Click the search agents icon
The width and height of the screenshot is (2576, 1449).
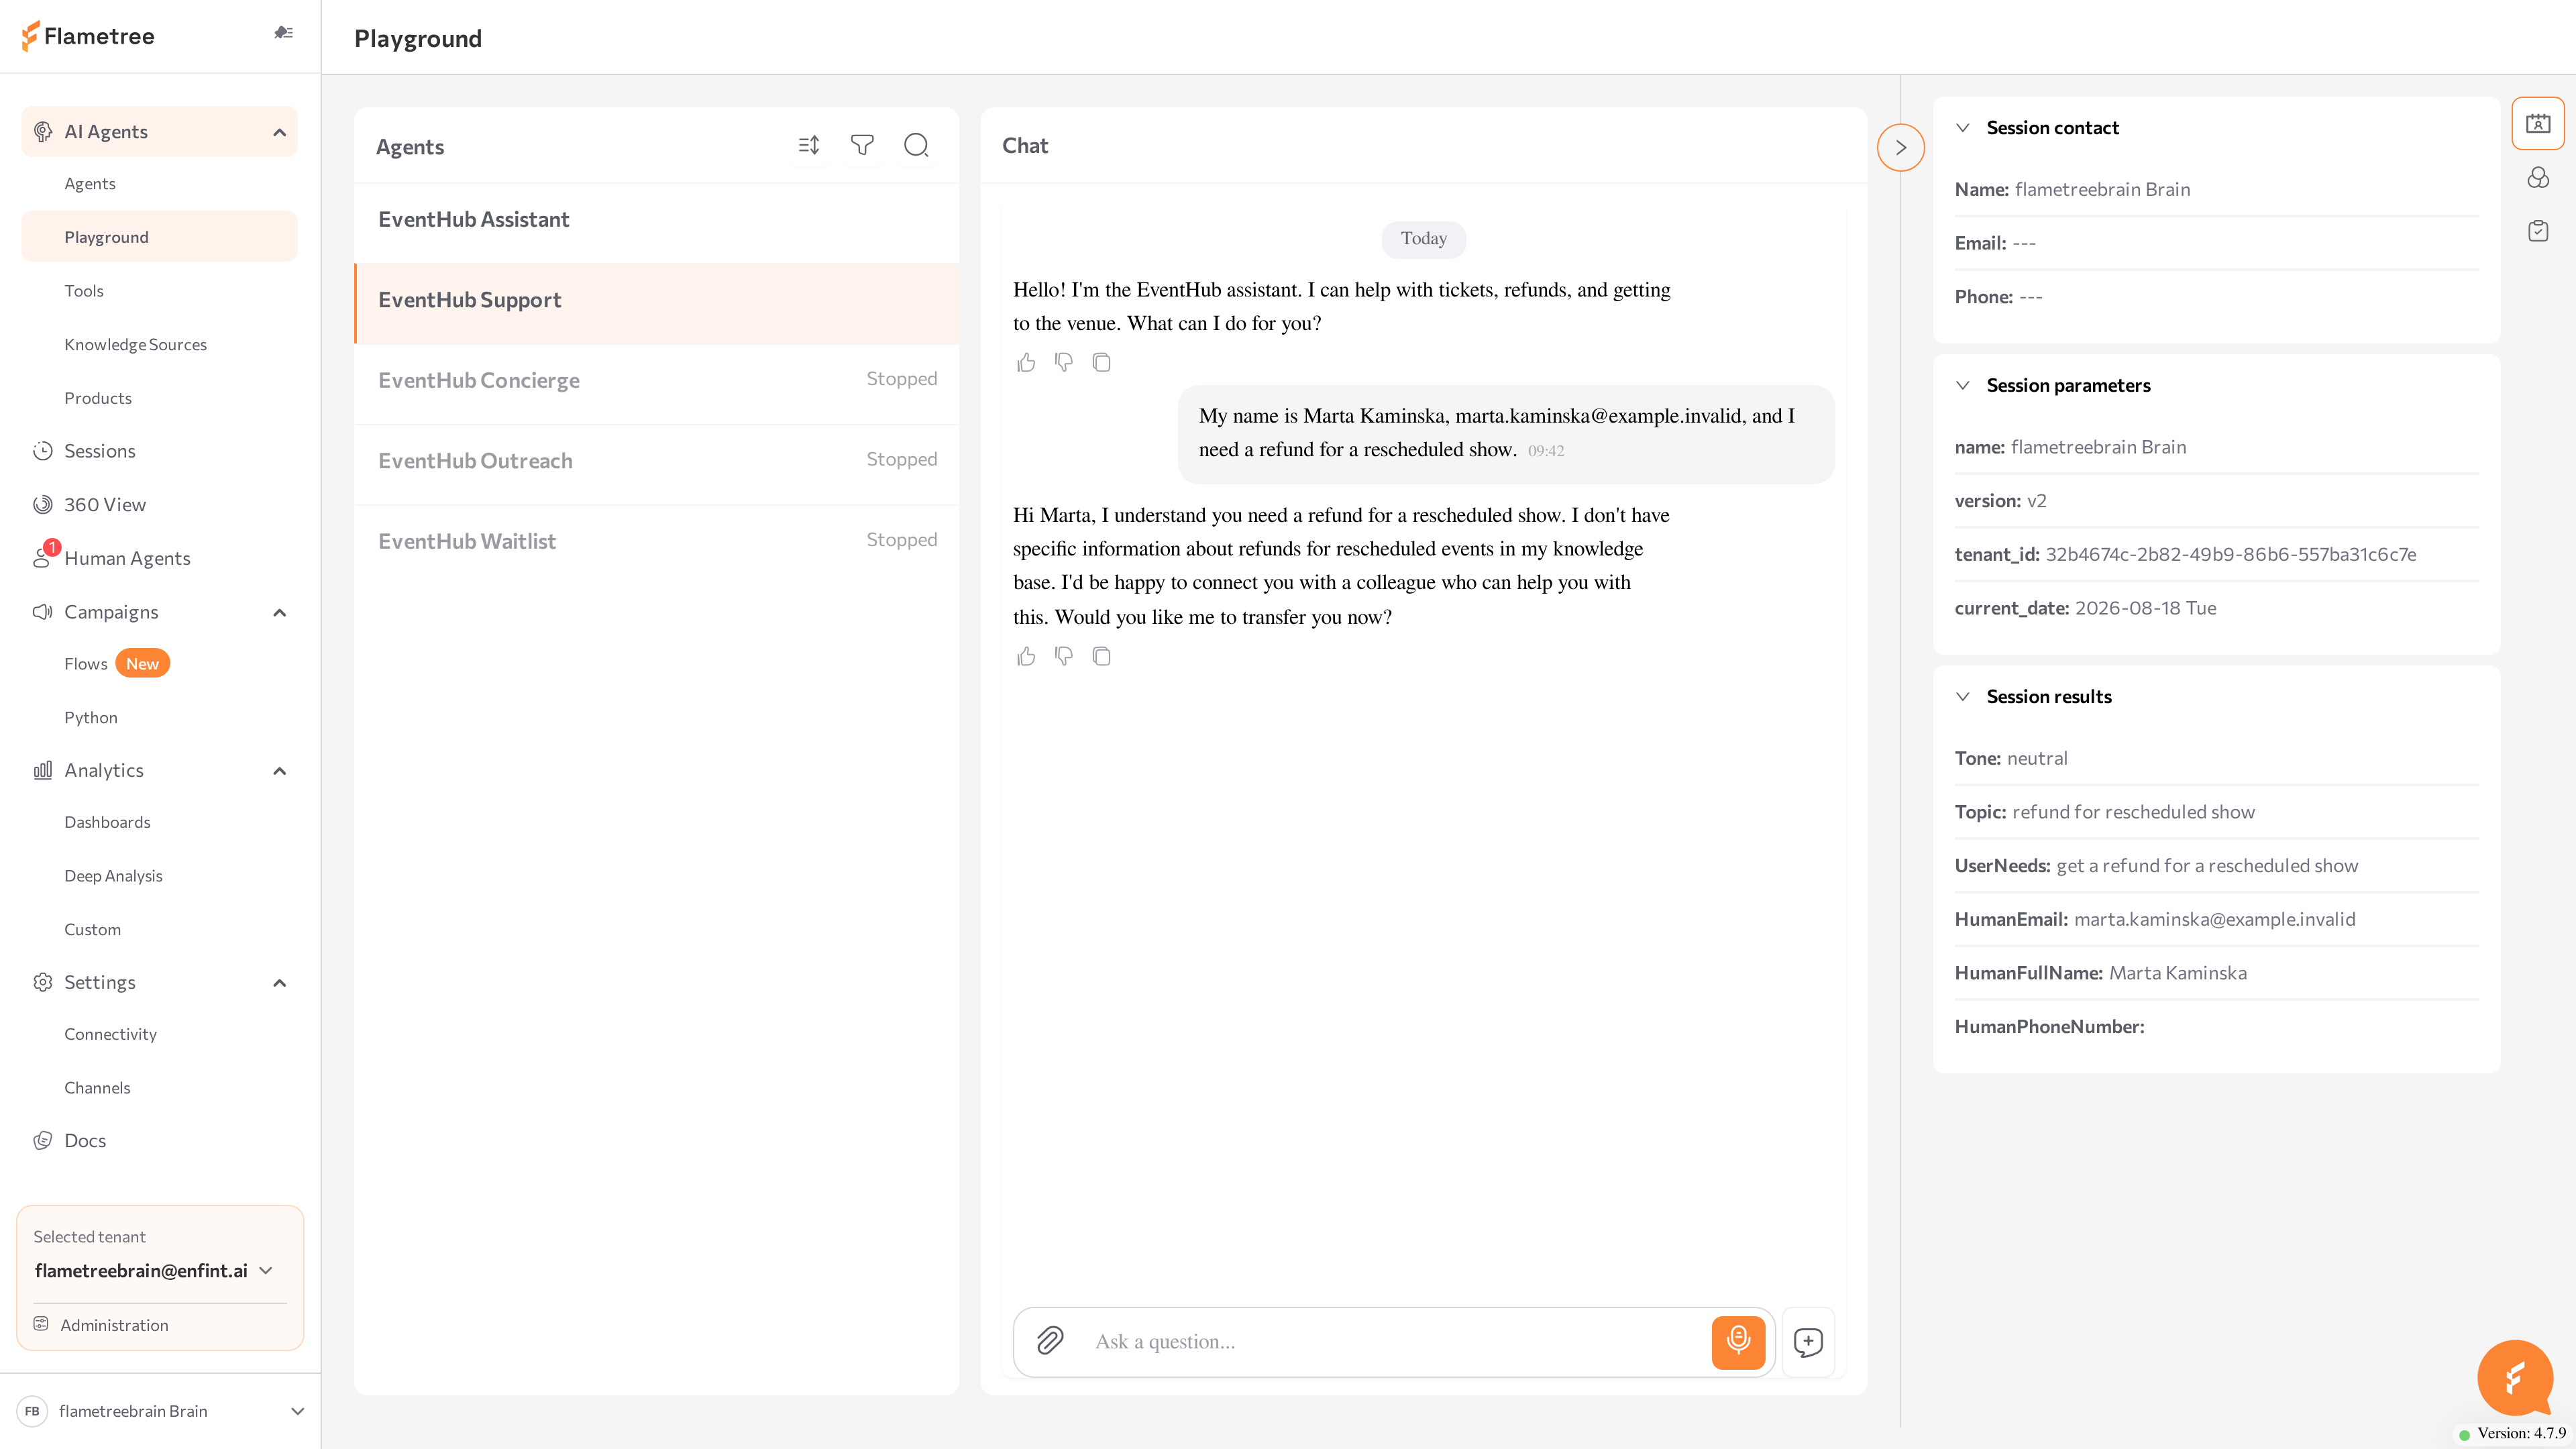coord(916,146)
